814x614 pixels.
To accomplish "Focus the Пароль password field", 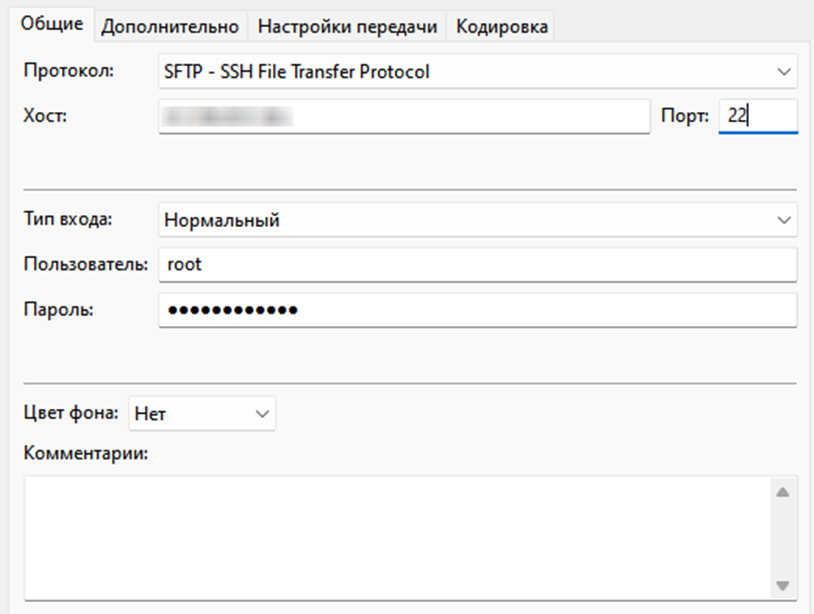I will tap(477, 310).
